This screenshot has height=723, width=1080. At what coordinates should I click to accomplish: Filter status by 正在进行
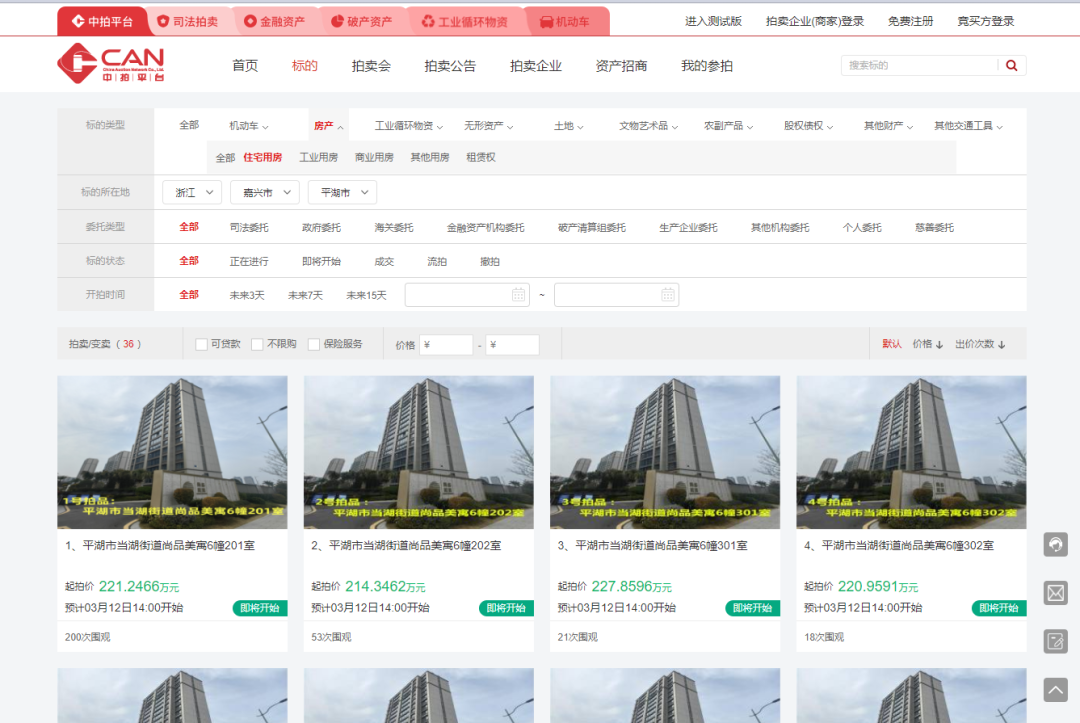[249, 262]
